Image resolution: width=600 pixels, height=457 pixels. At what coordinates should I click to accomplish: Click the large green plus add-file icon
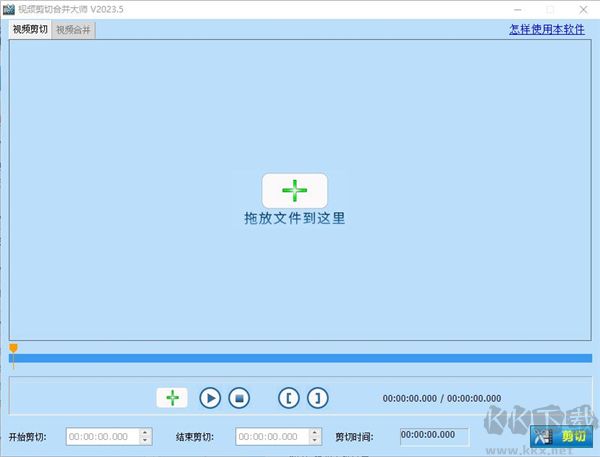tap(295, 190)
